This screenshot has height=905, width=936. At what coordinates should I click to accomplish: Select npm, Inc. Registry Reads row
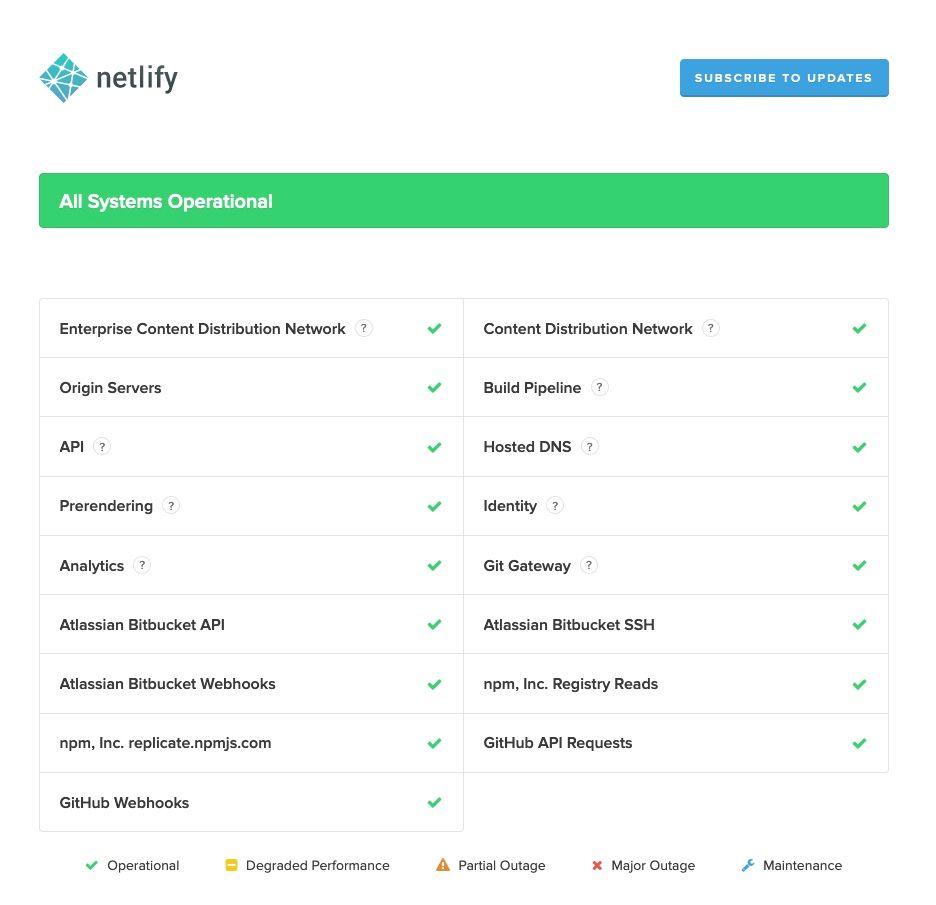click(x=676, y=684)
